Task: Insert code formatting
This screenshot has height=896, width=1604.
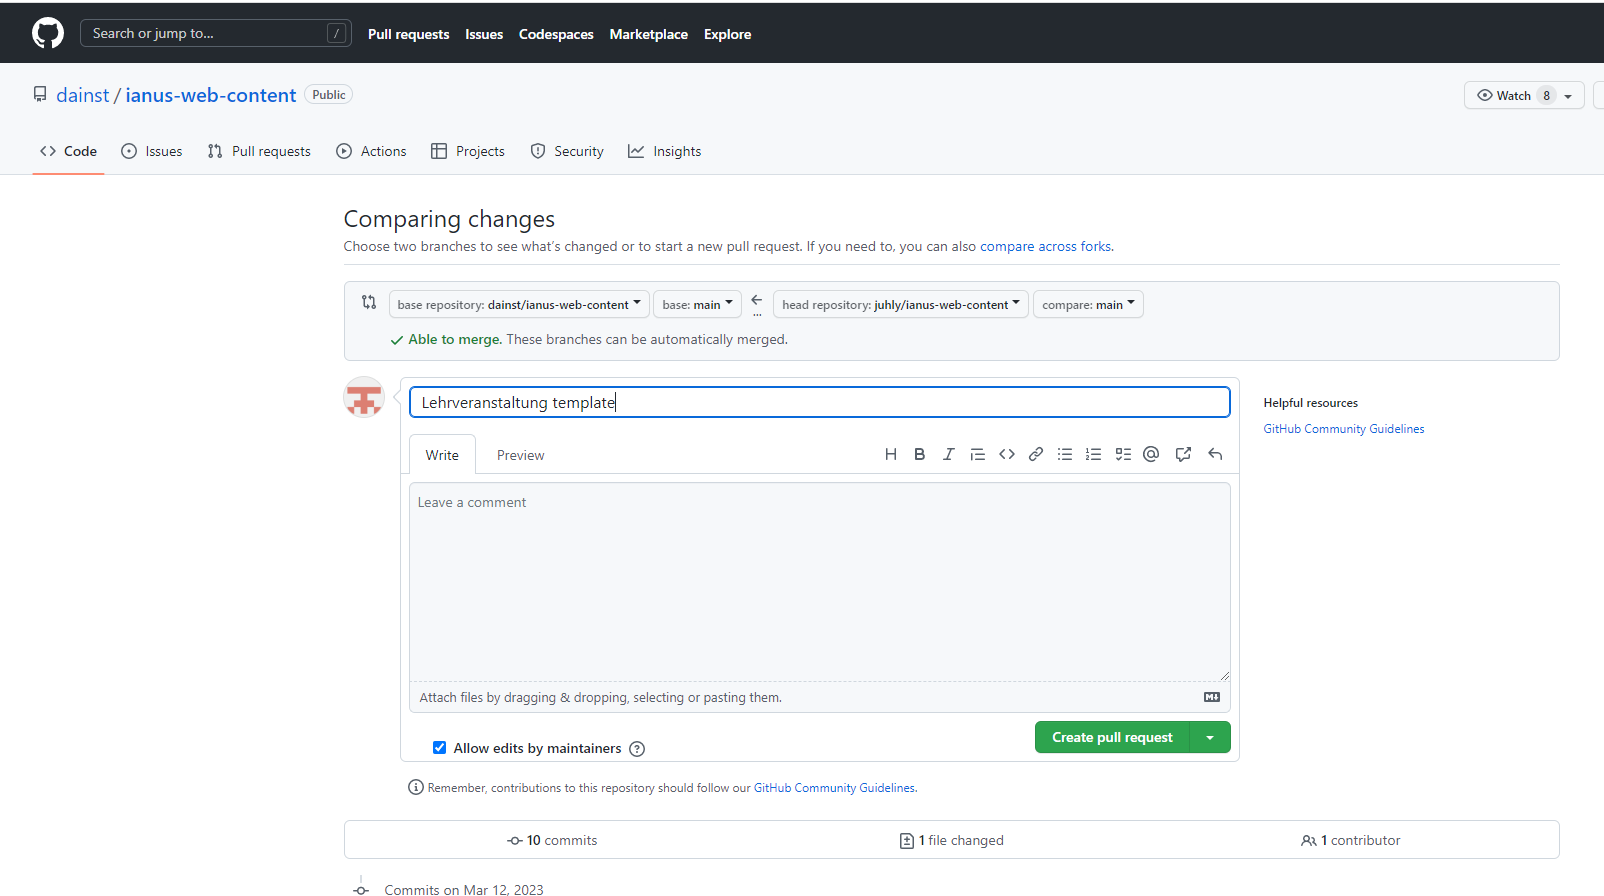Action: click(1007, 454)
